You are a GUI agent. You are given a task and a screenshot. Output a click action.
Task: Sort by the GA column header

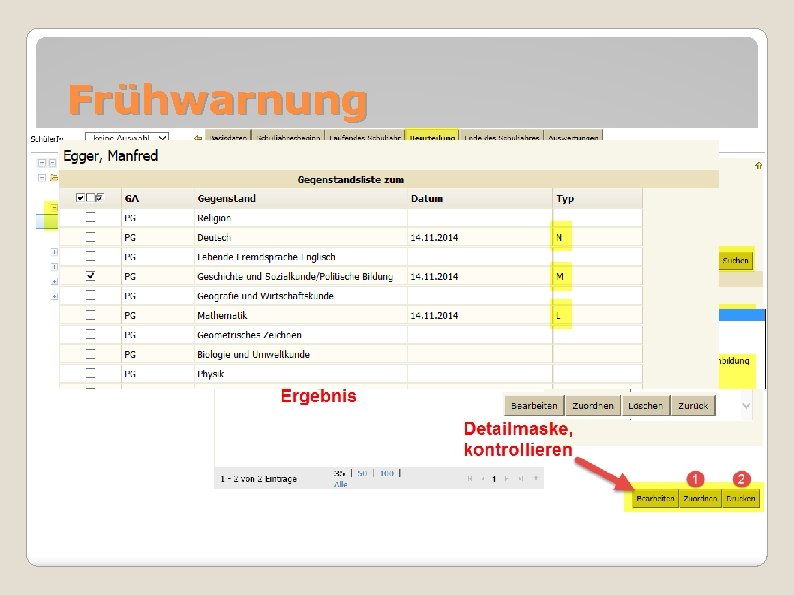(x=132, y=199)
